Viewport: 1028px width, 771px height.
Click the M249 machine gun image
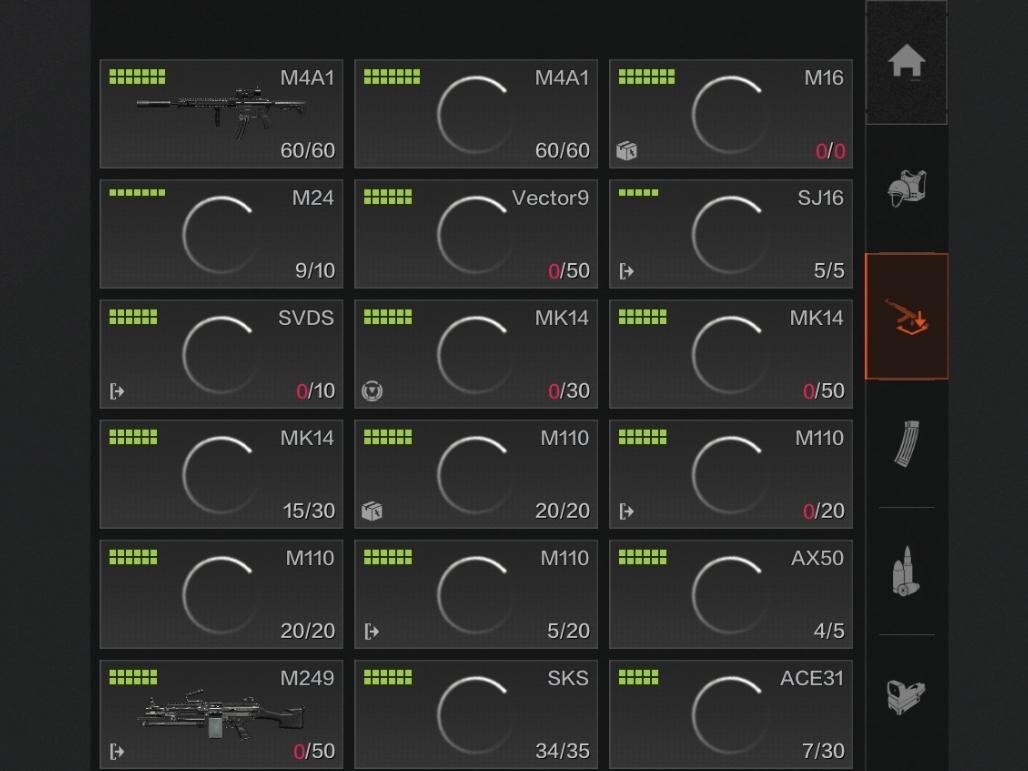point(221,716)
